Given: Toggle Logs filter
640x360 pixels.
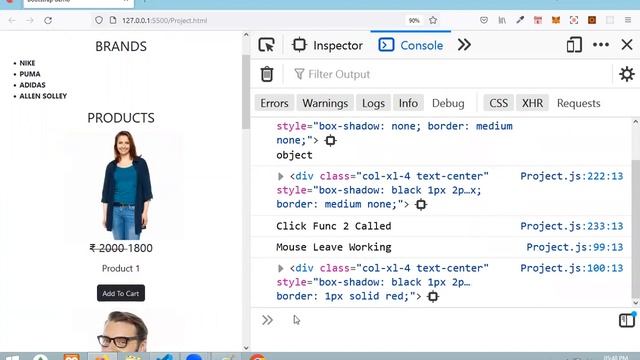Looking at the screenshot, I should pos(373,103).
